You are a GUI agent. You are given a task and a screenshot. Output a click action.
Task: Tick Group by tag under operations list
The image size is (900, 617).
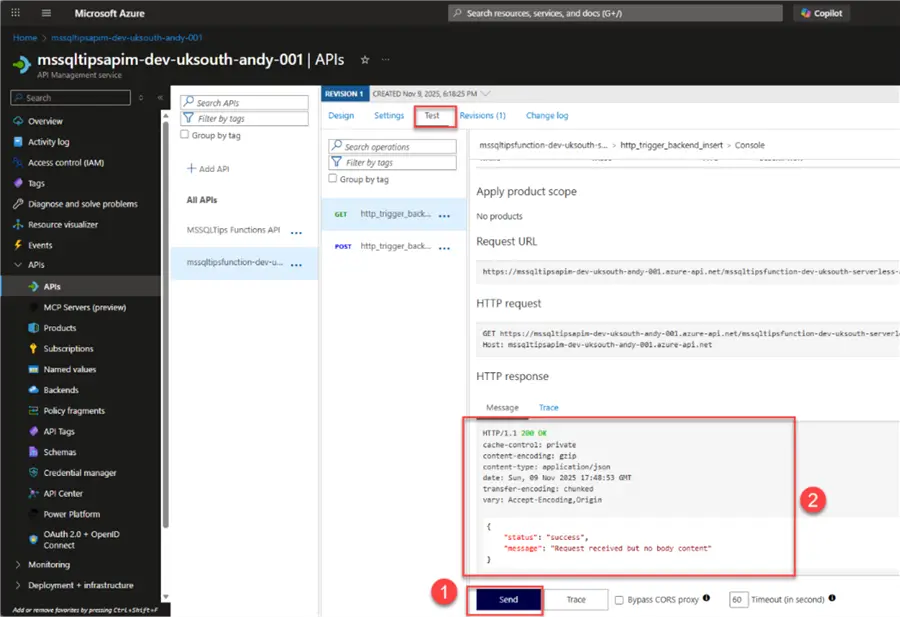332,178
